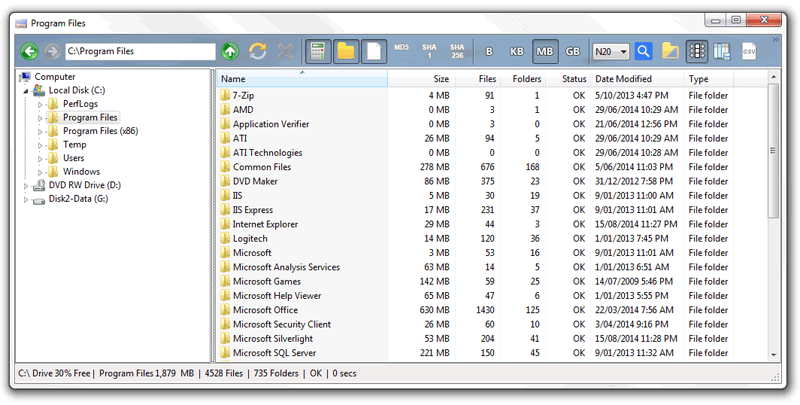The width and height of the screenshot is (800, 405).
Task: Export the list to CSV
Action: [x=749, y=52]
